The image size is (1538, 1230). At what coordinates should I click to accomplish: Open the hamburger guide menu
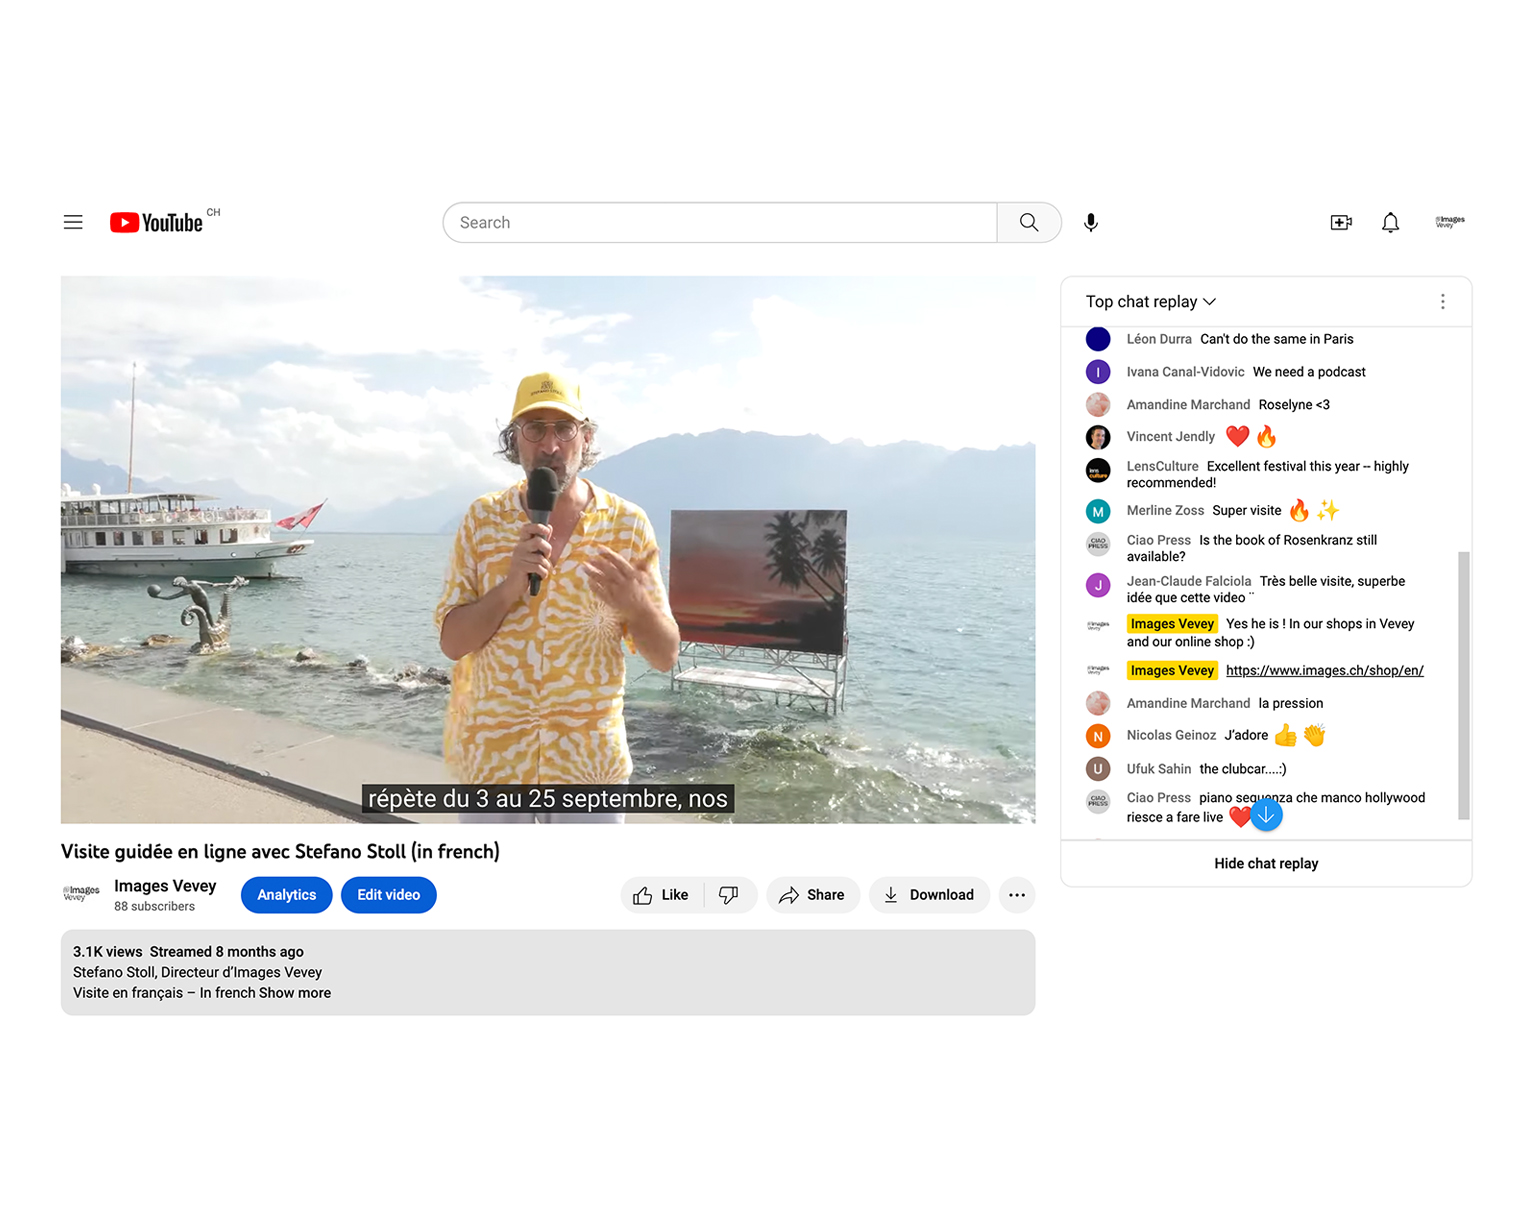point(73,222)
